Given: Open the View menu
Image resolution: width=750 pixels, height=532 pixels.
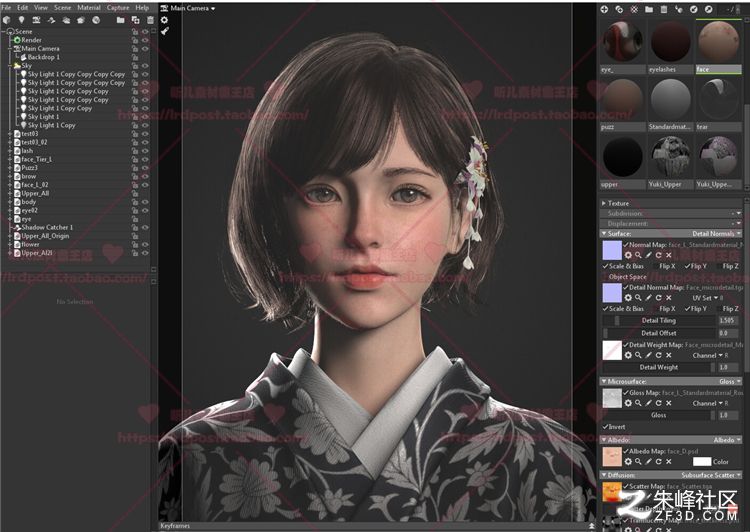Looking at the screenshot, I should tap(41, 8).
